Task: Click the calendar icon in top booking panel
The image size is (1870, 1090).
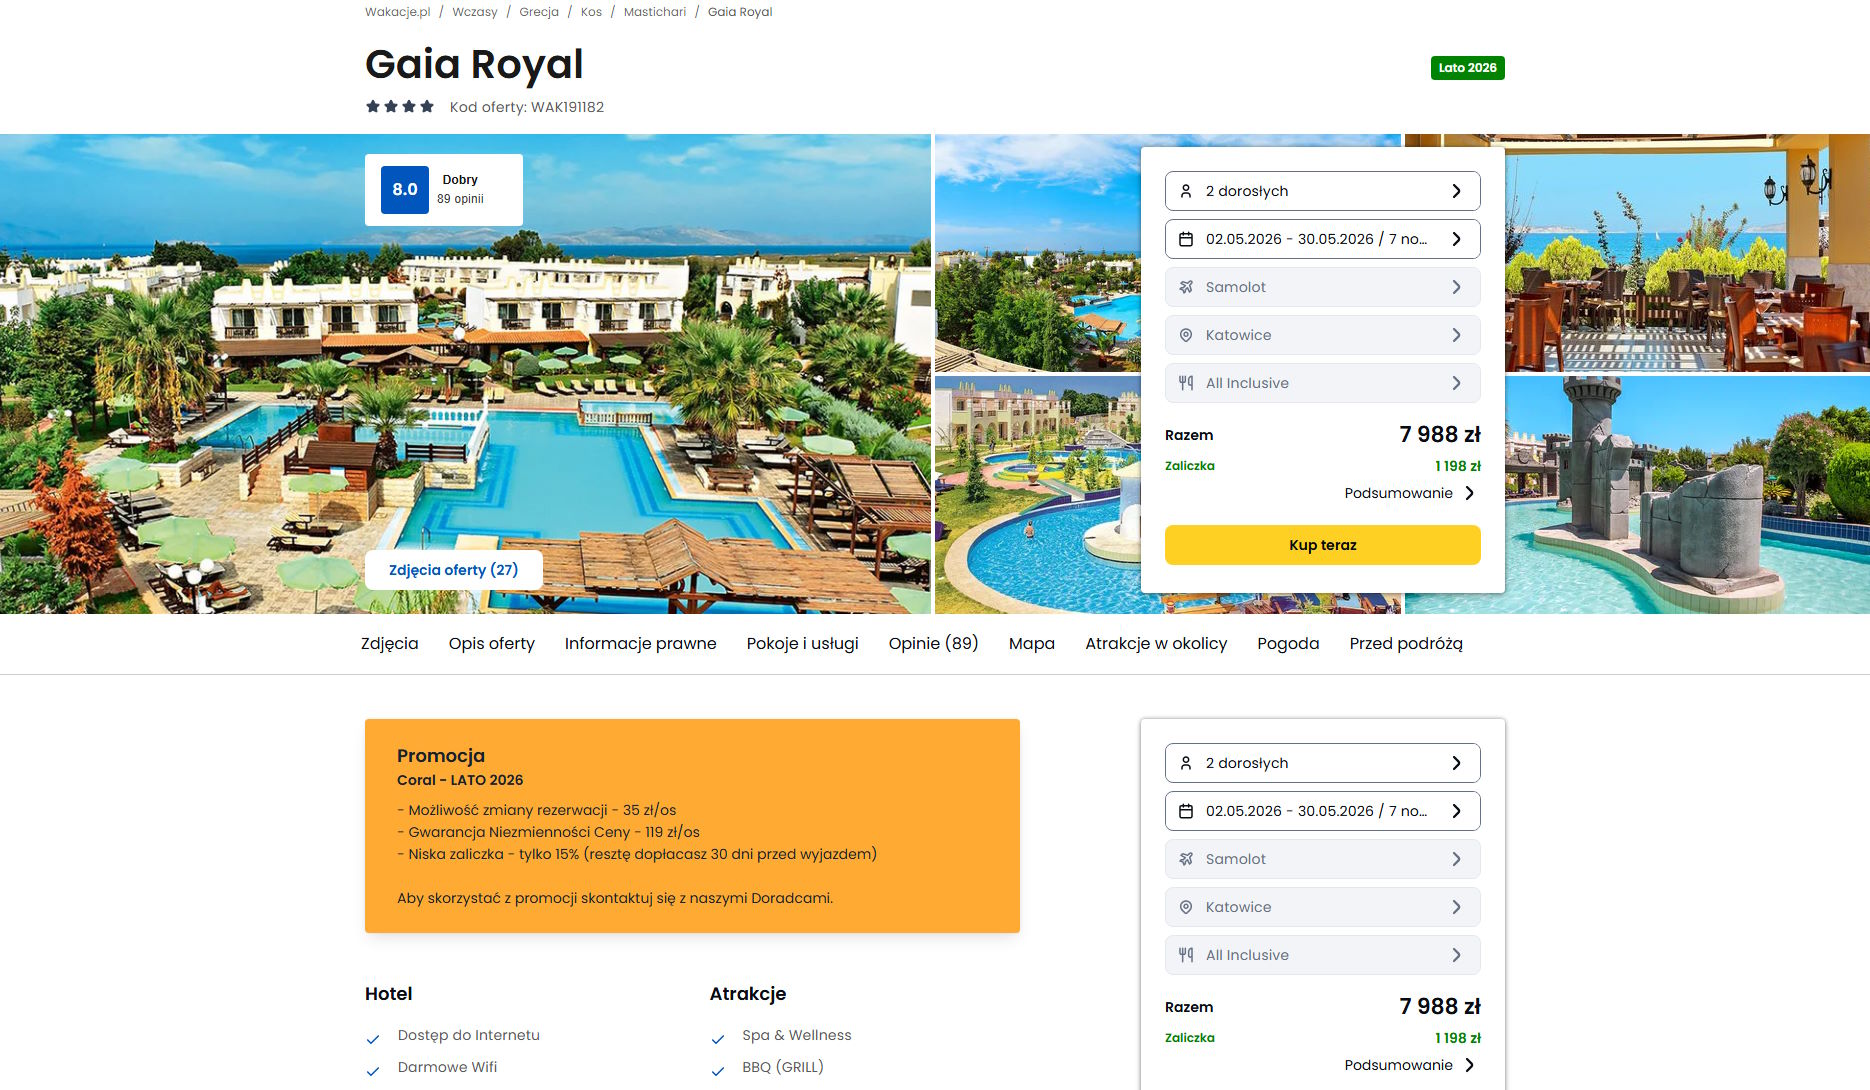Action: tap(1186, 239)
